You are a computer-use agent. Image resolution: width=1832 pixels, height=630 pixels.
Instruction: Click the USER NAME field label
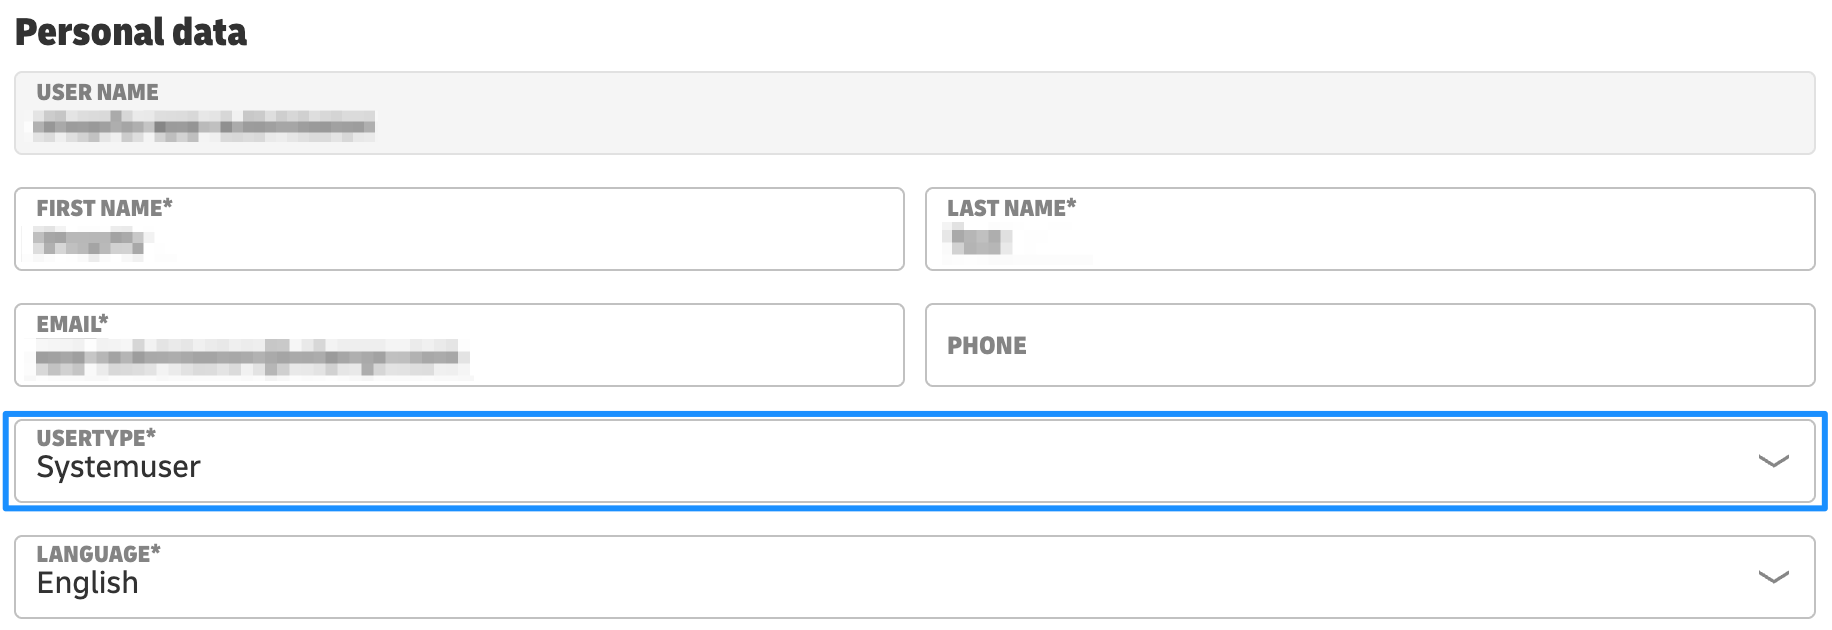(97, 92)
